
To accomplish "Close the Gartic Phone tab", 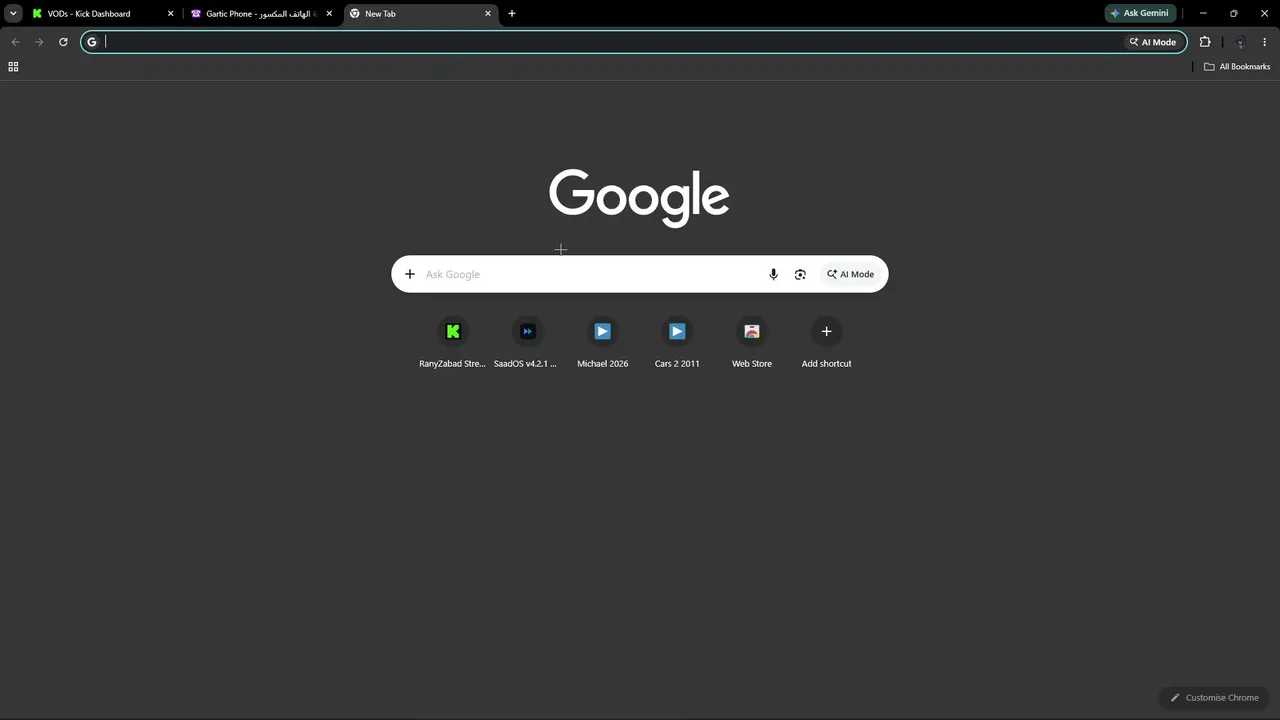I will [x=329, y=14].
